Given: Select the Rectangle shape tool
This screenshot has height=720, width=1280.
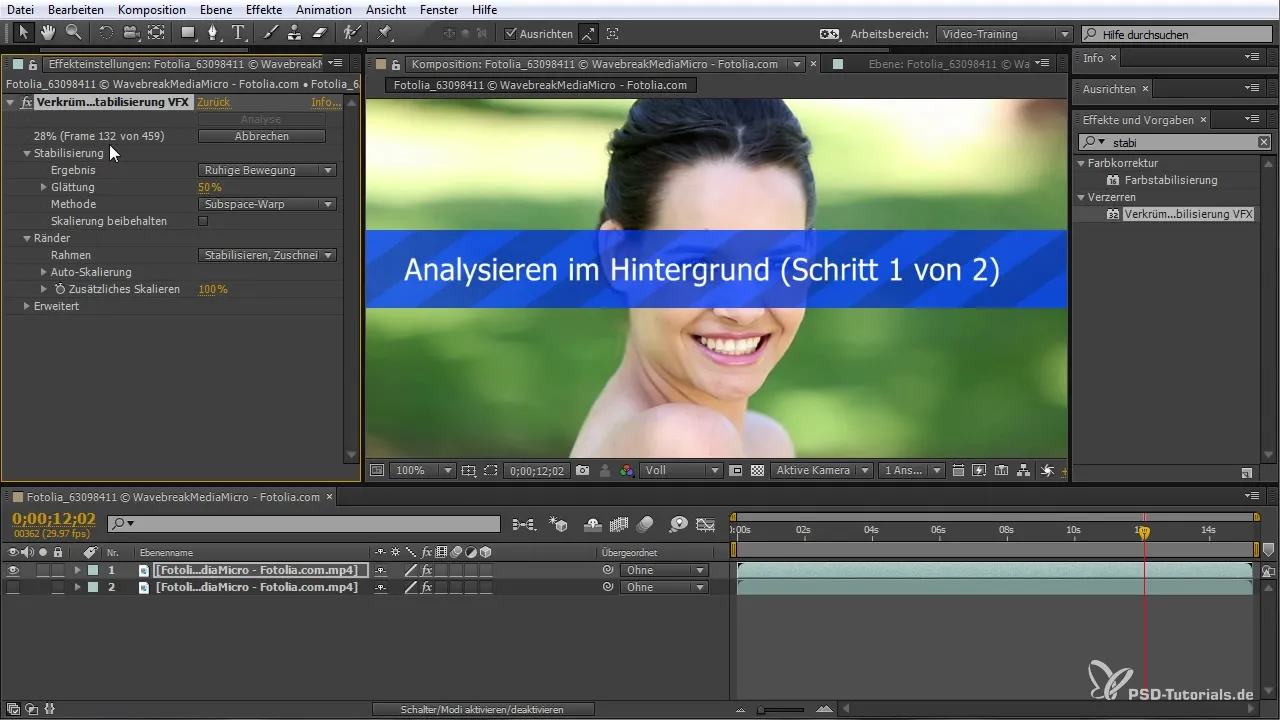Looking at the screenshot, I should pyautogui.click(x=189, y=33).
